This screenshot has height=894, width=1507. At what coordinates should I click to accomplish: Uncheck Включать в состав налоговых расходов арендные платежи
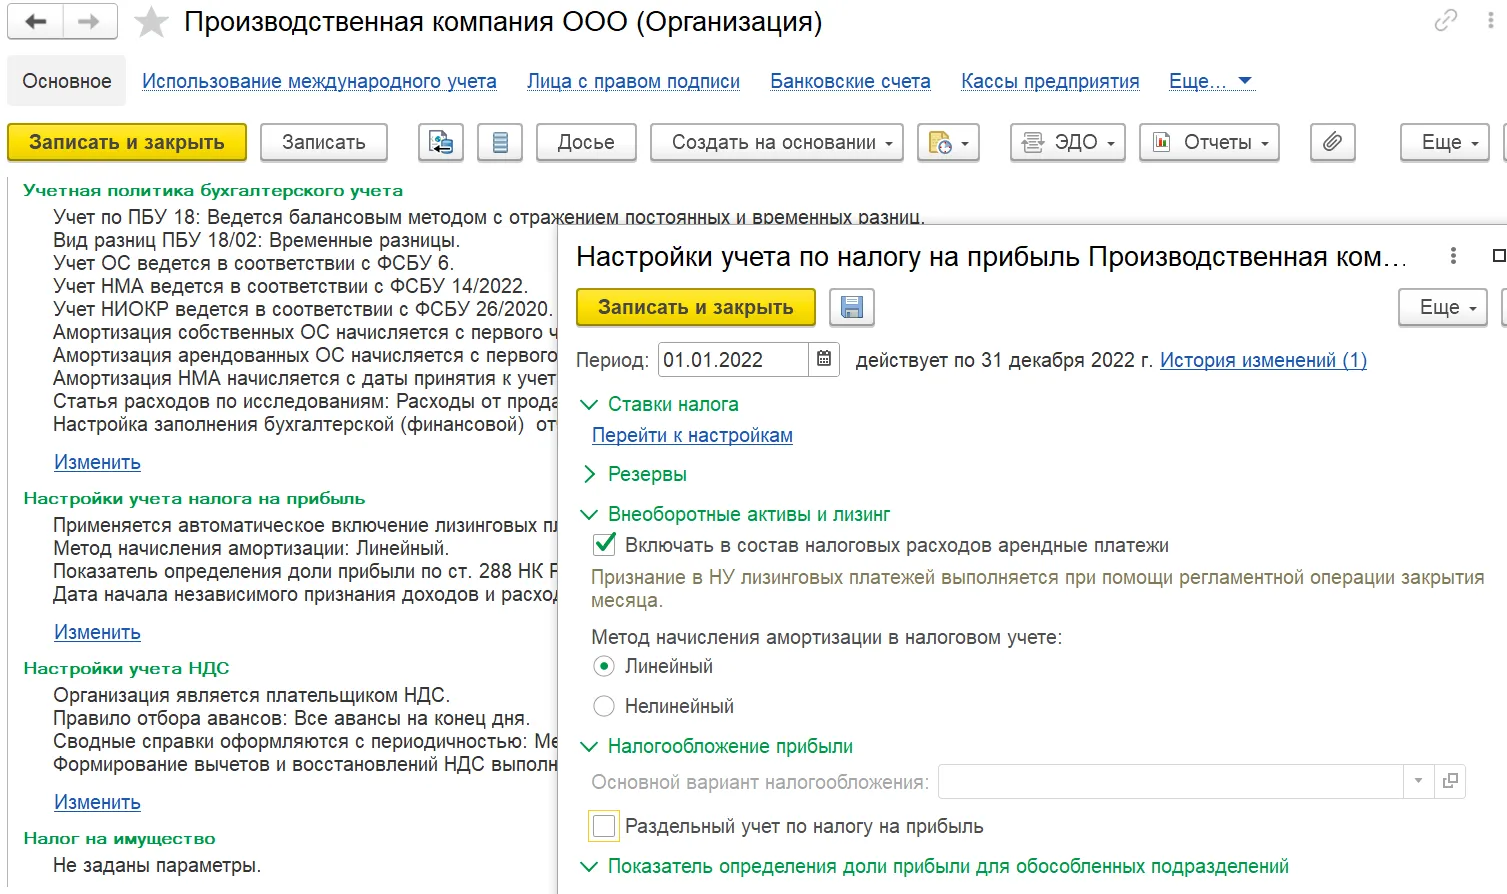(x=604, y=545)
